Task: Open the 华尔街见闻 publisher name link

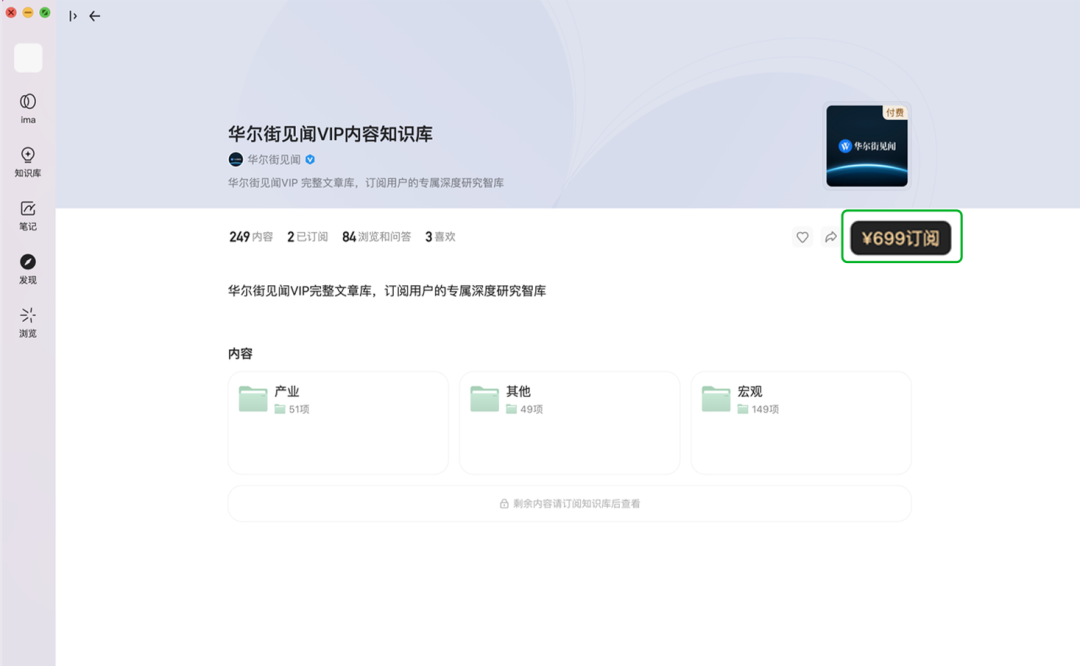Action: click(x=274, y=160)
